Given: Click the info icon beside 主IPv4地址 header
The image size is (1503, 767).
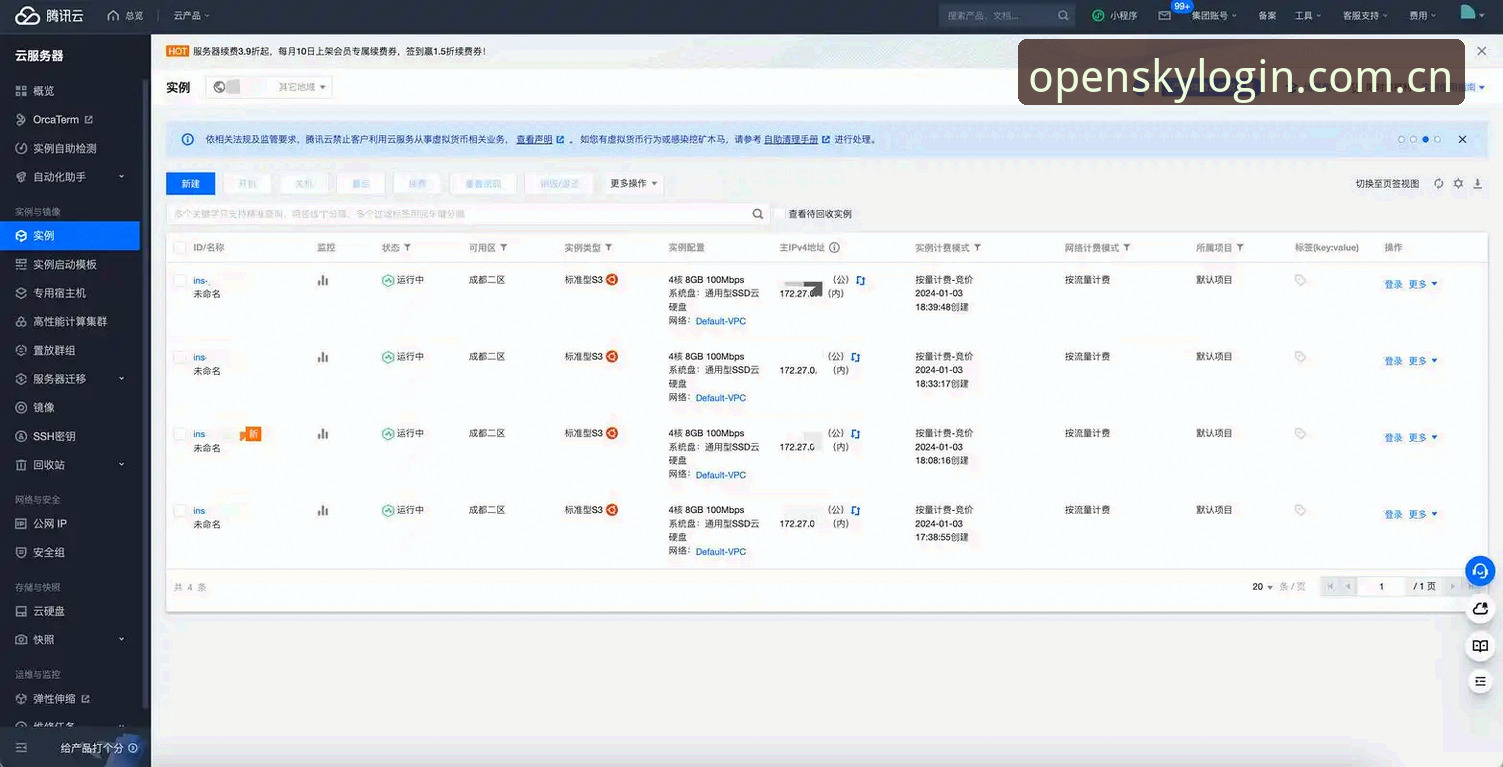Looking at the screenshot, I should pos(834,248).
